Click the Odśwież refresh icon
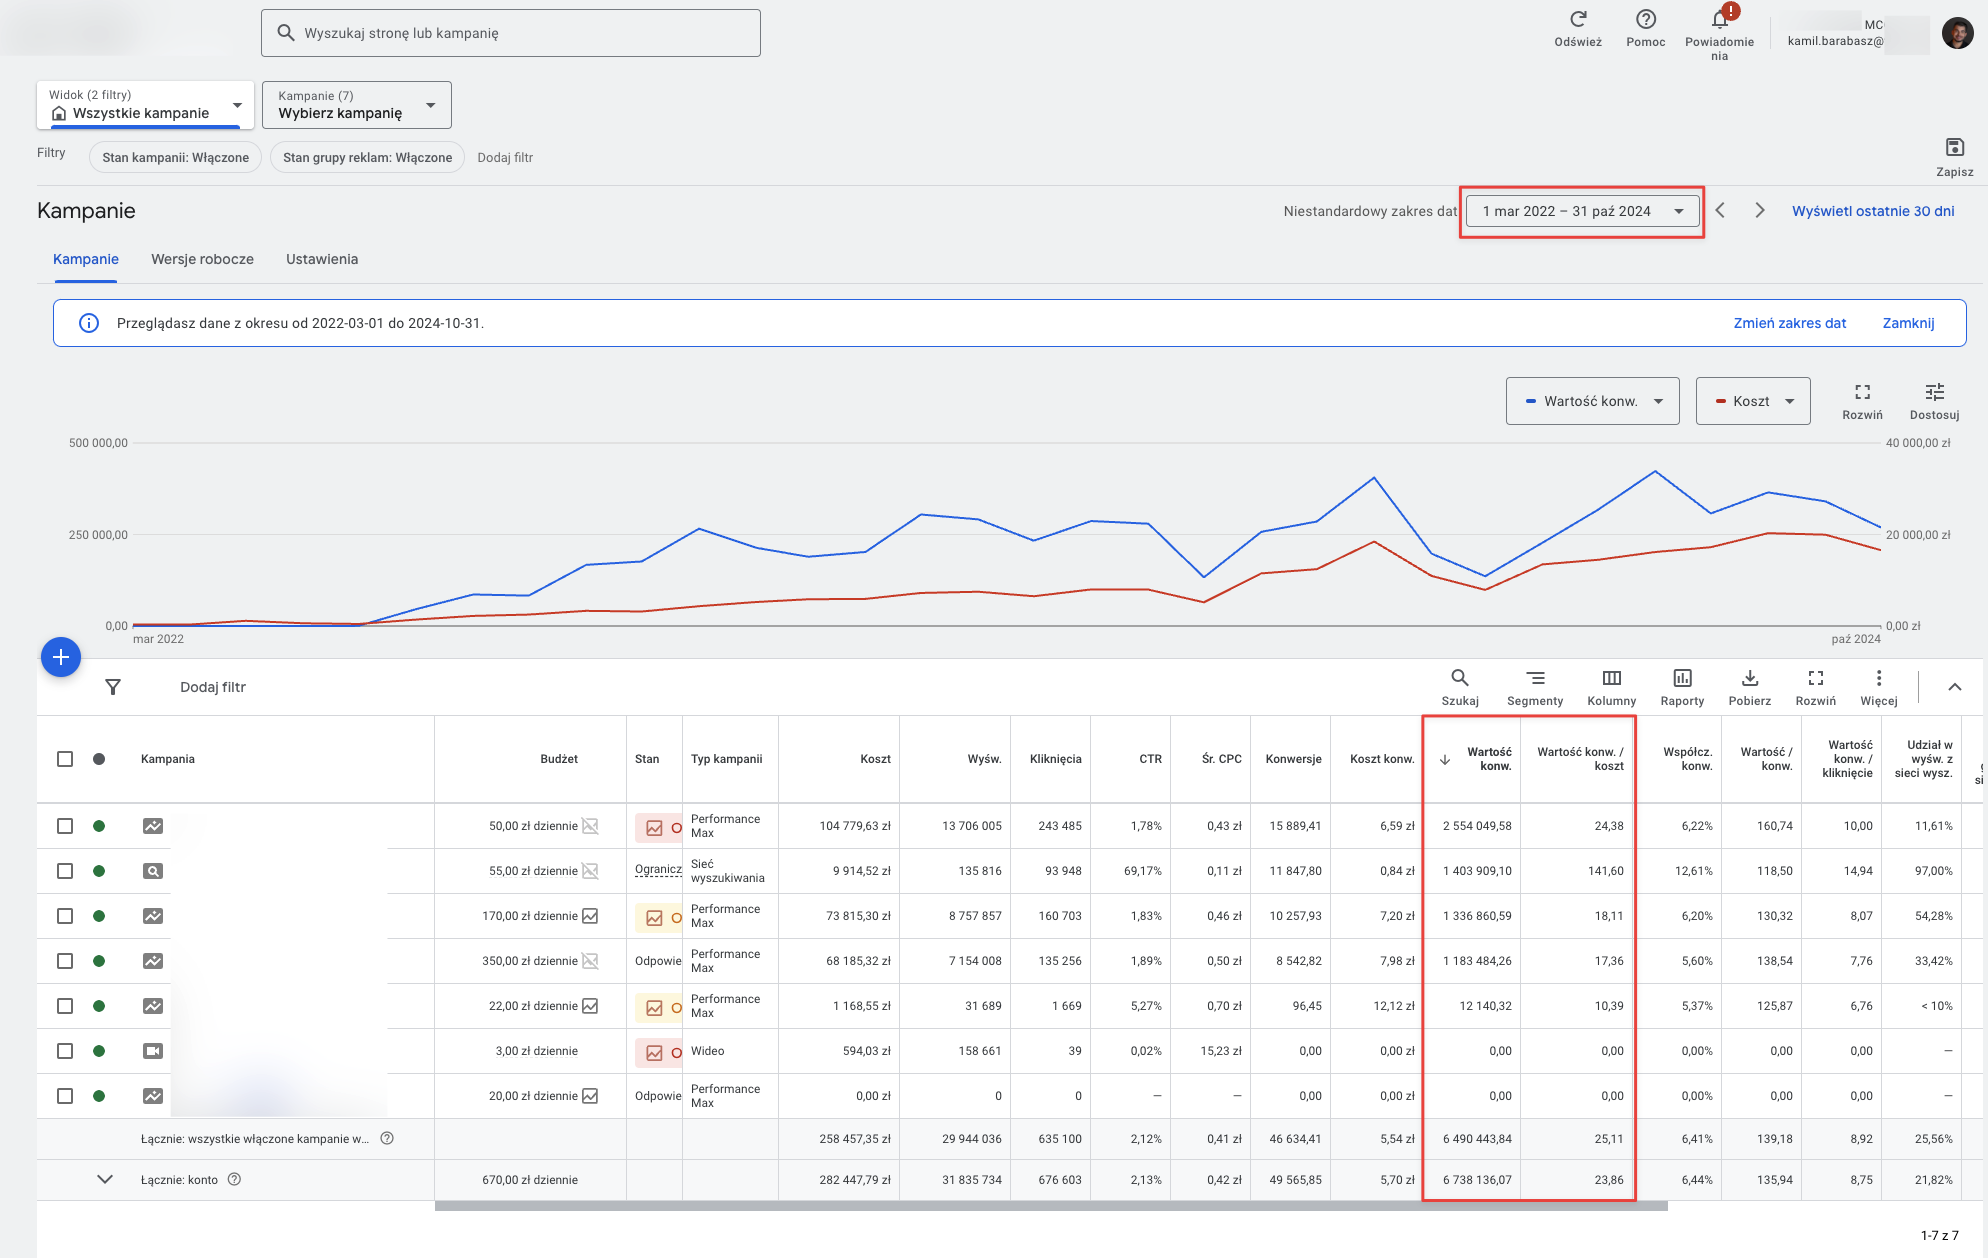The image size is (1988, 1258). 1578,19
